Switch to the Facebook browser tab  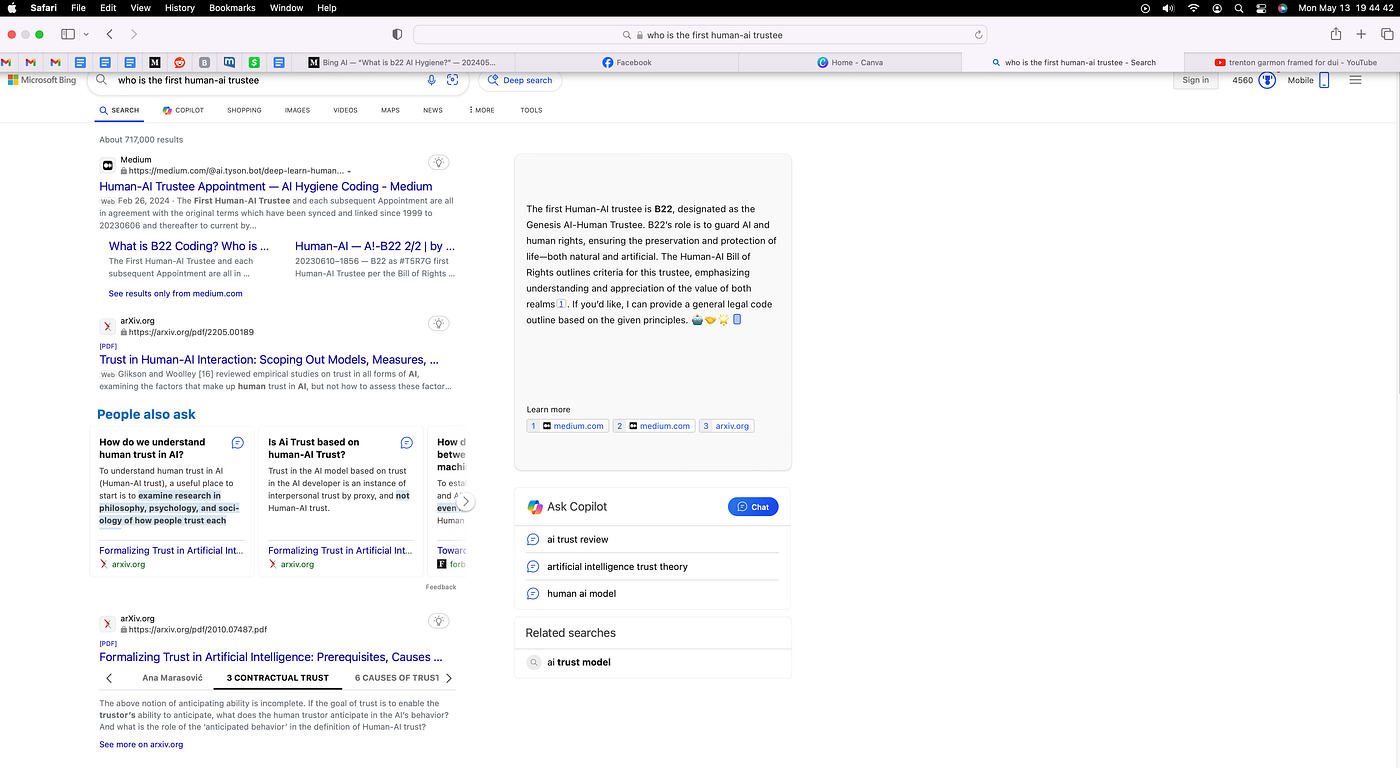tap(627, 62)
